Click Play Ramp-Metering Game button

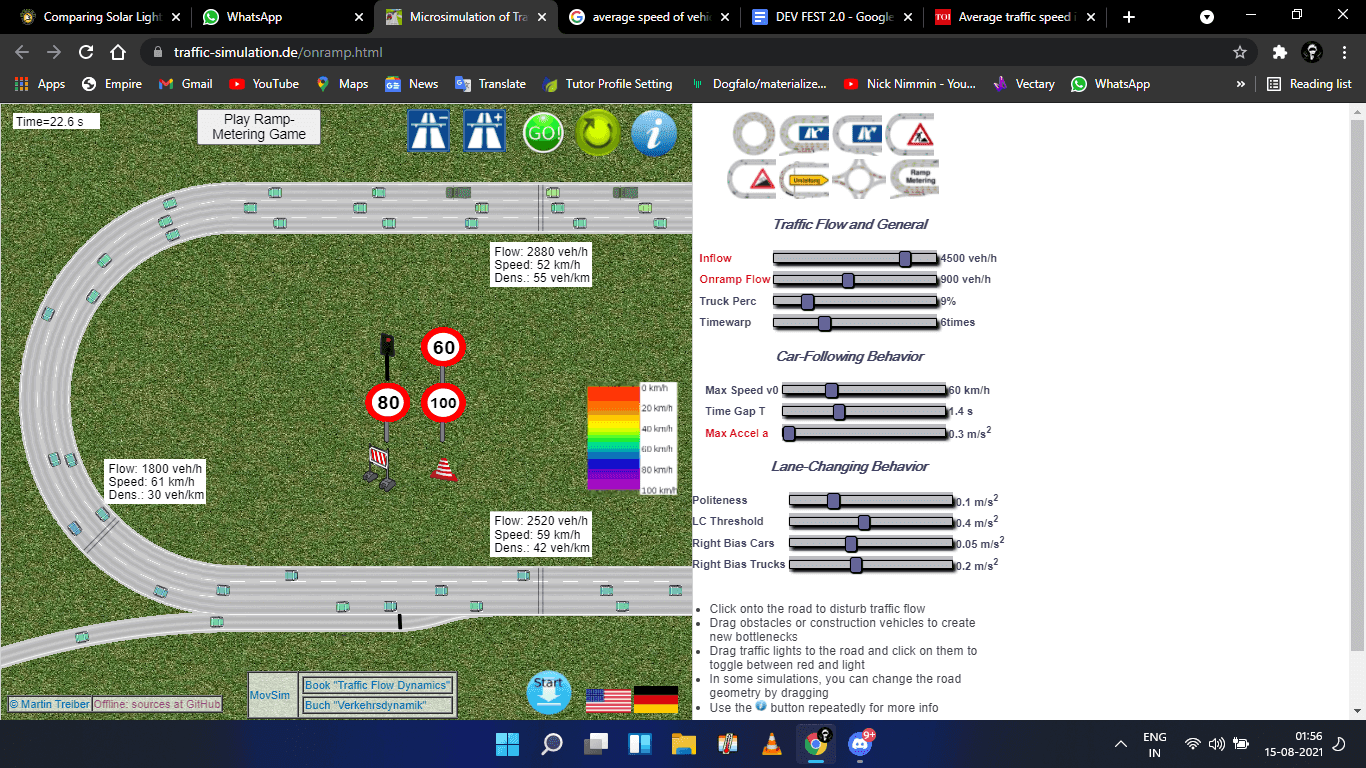(259, 127)
